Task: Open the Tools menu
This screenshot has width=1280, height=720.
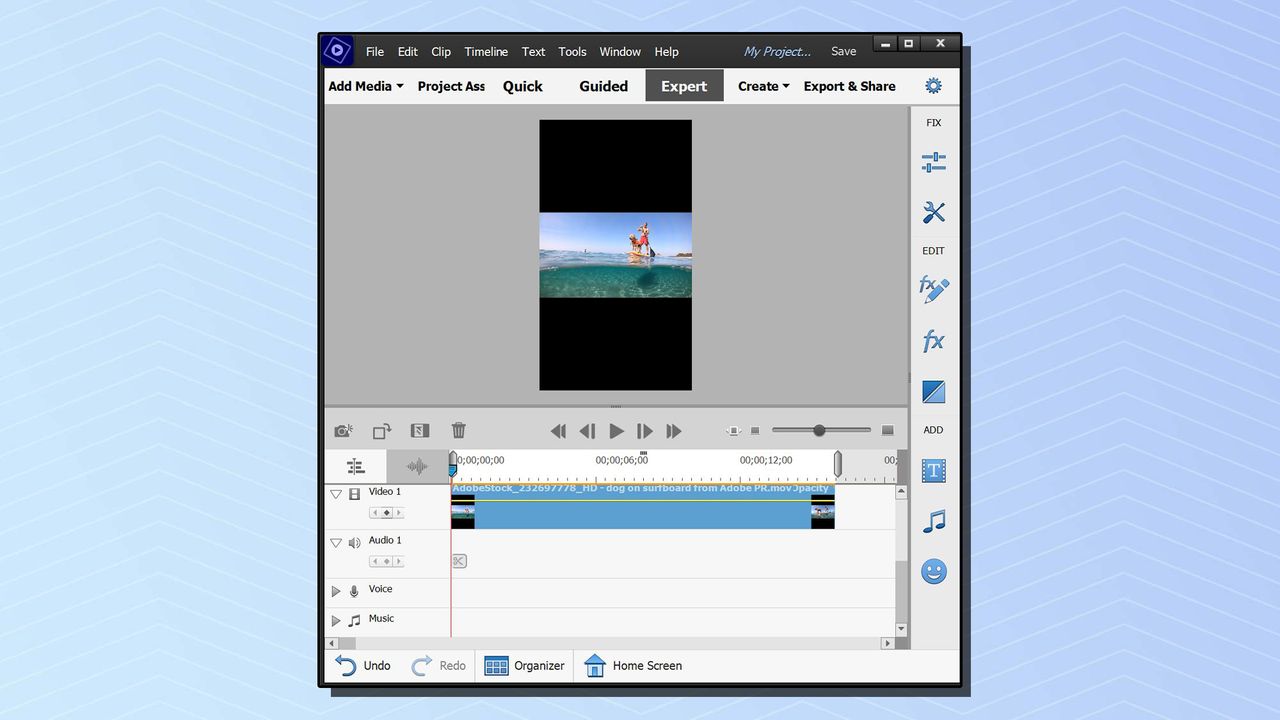Action: point(573,52)
